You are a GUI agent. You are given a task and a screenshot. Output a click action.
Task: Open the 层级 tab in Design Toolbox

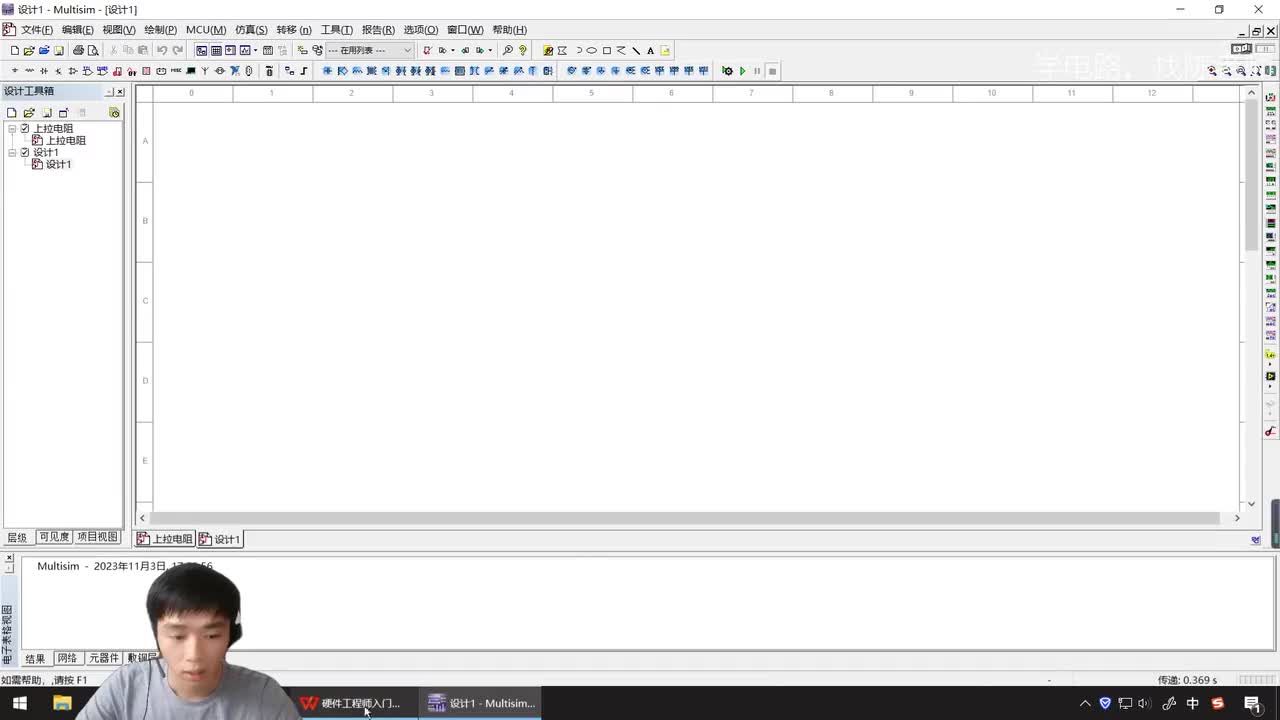[x=17, y=537]
